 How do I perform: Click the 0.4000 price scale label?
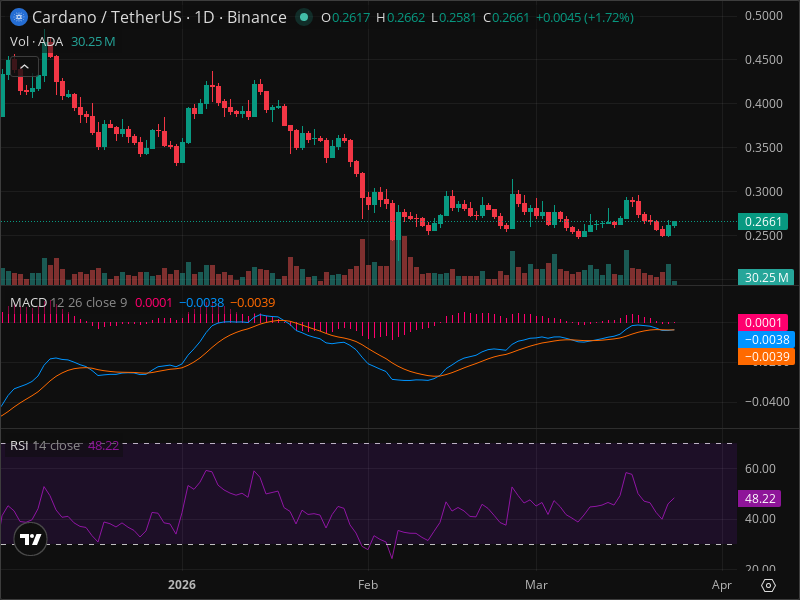[763, 104]
